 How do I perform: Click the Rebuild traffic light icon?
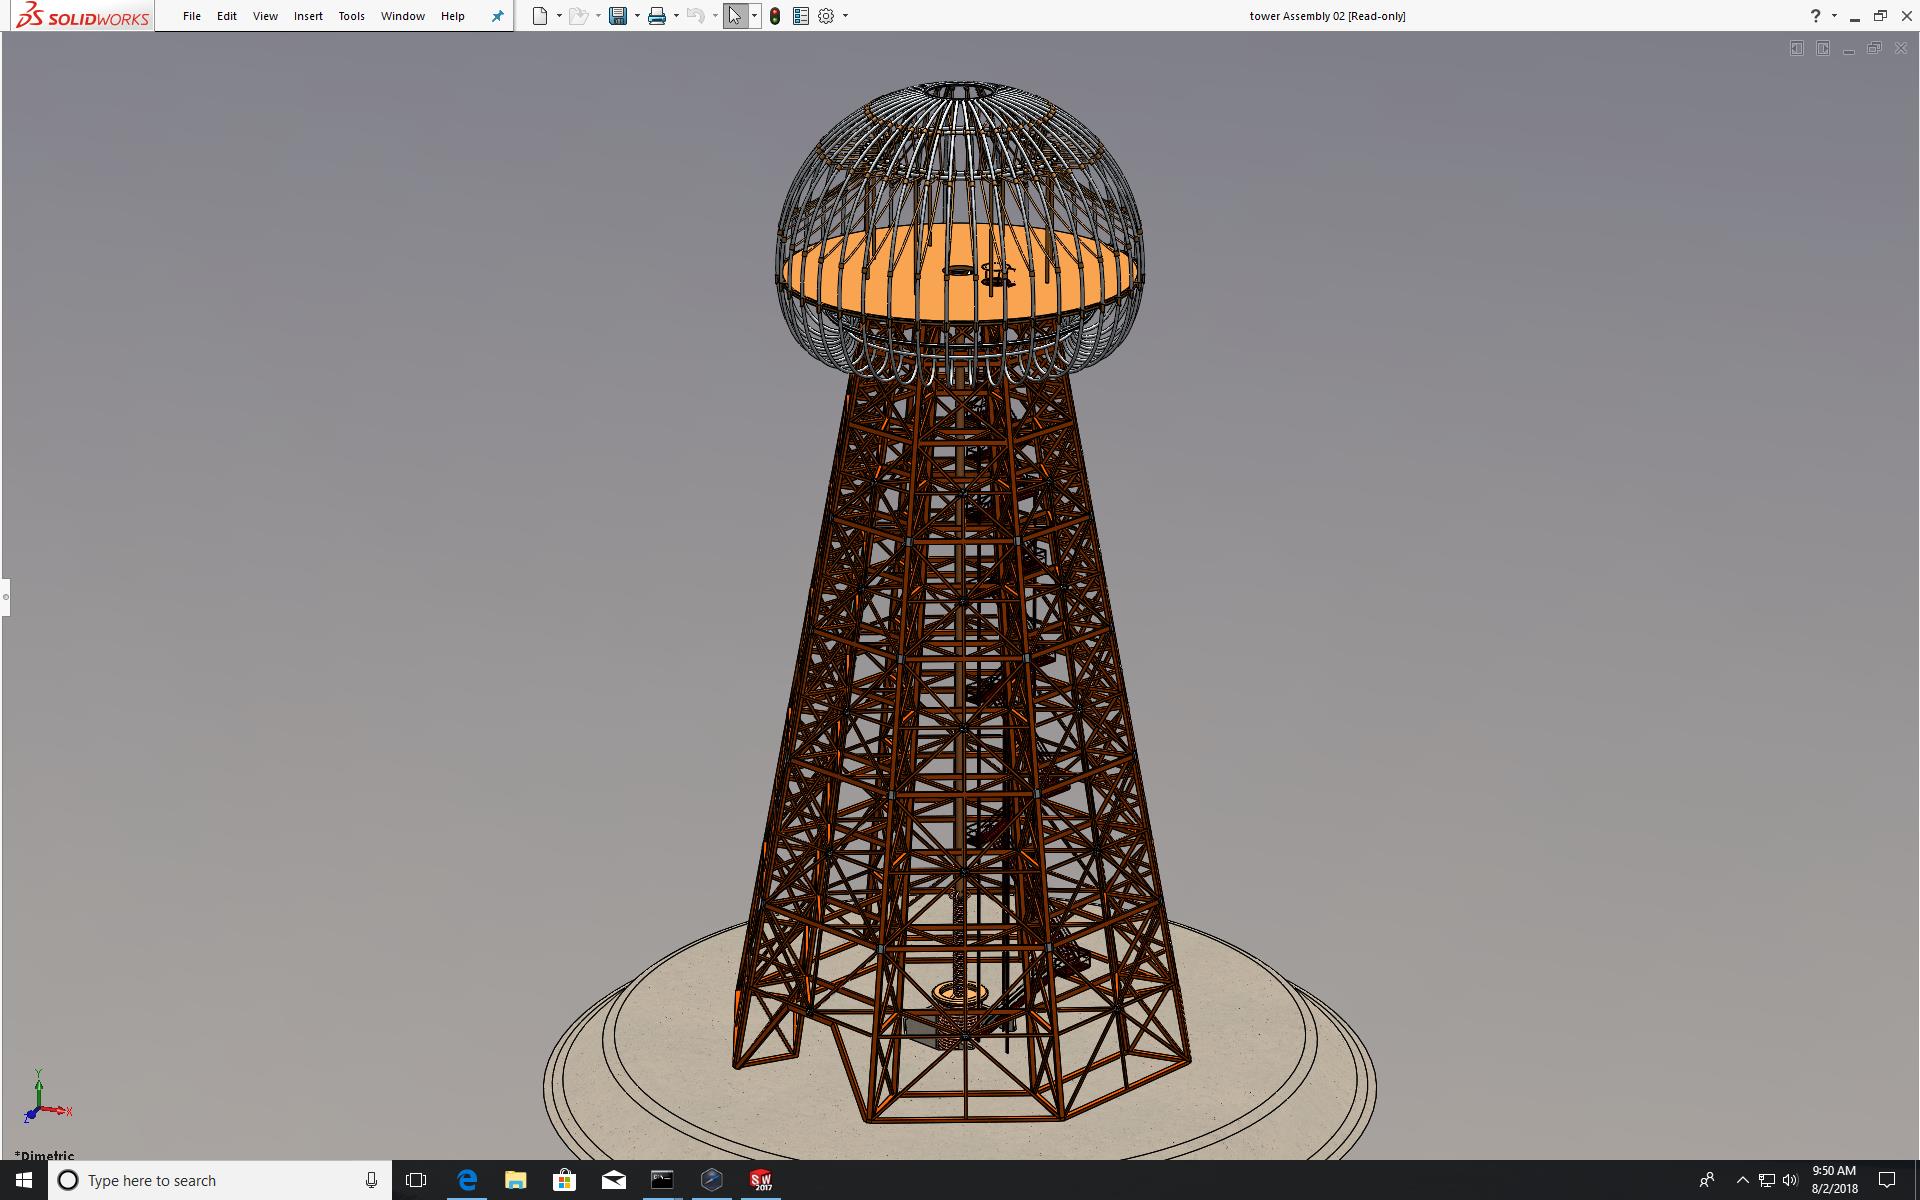click(x=775, y=16)
